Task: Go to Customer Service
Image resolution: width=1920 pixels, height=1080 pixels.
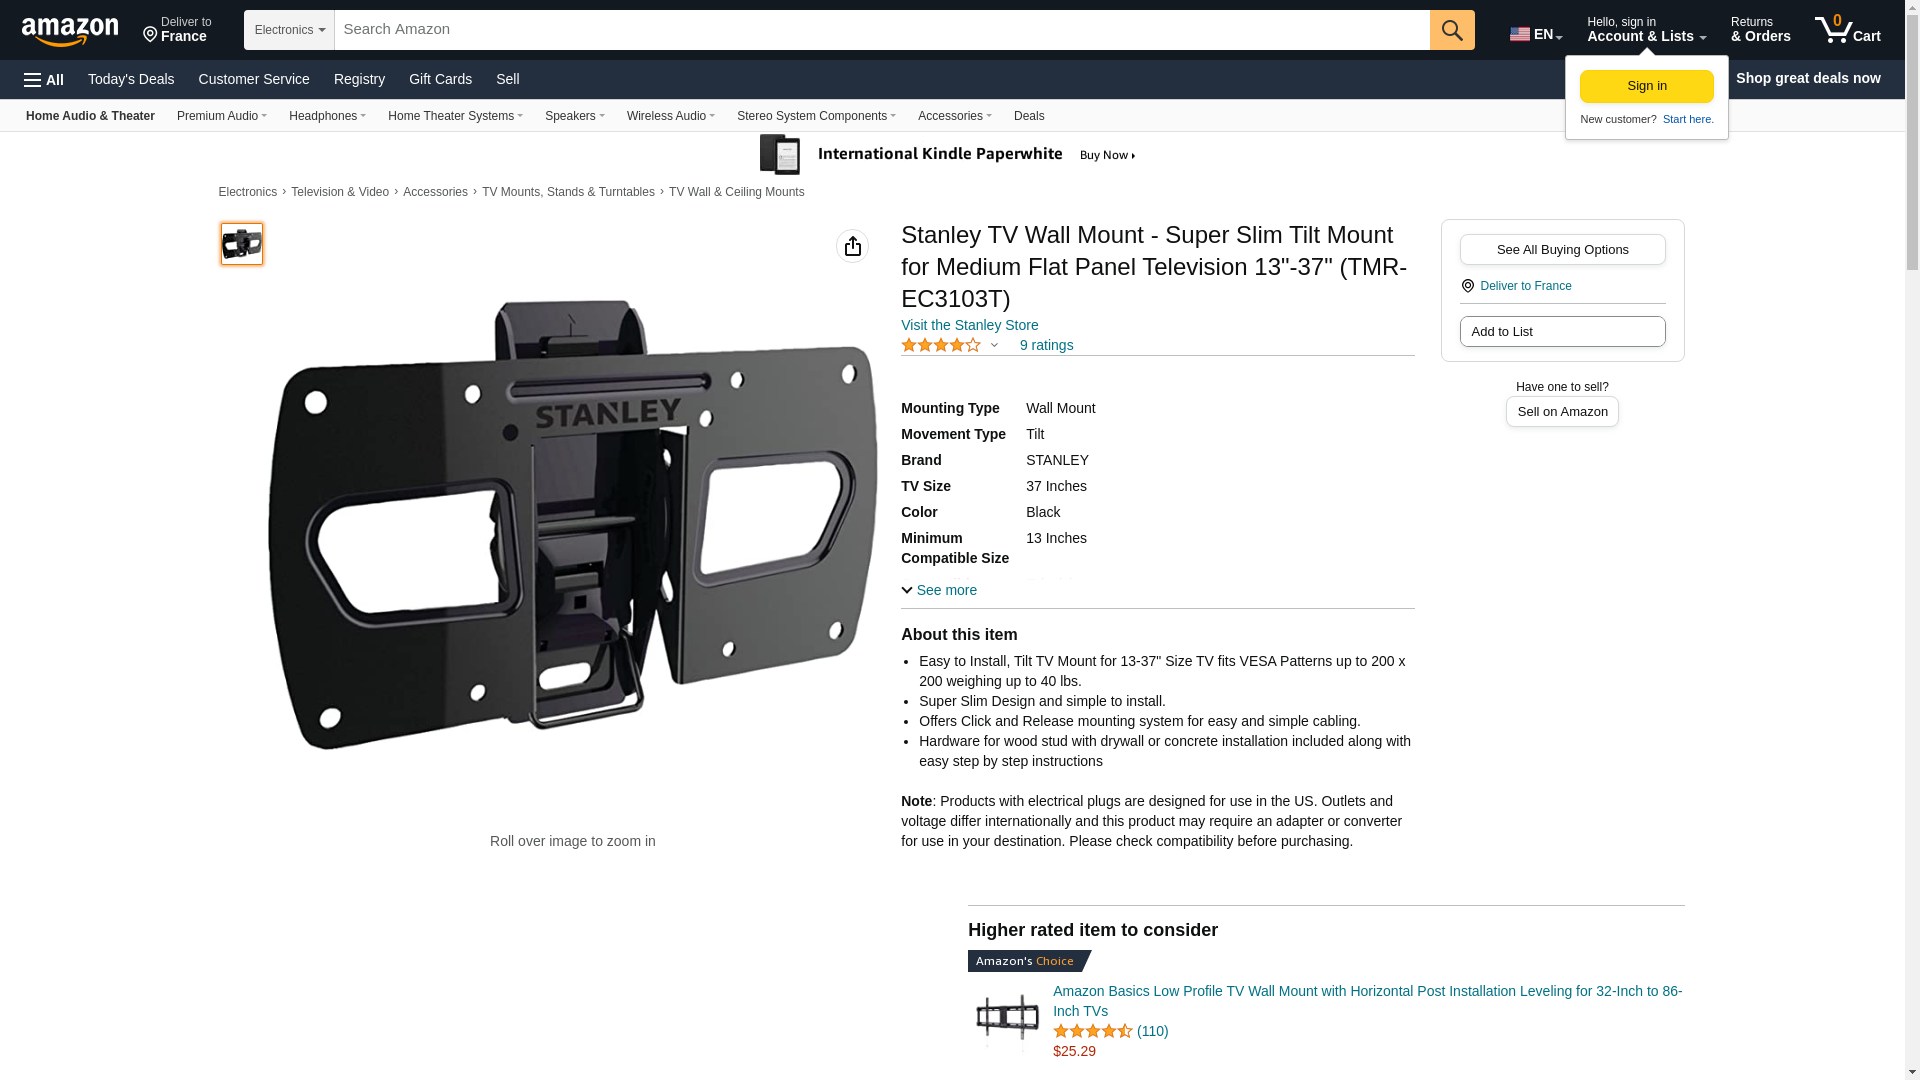Action: 254,79
